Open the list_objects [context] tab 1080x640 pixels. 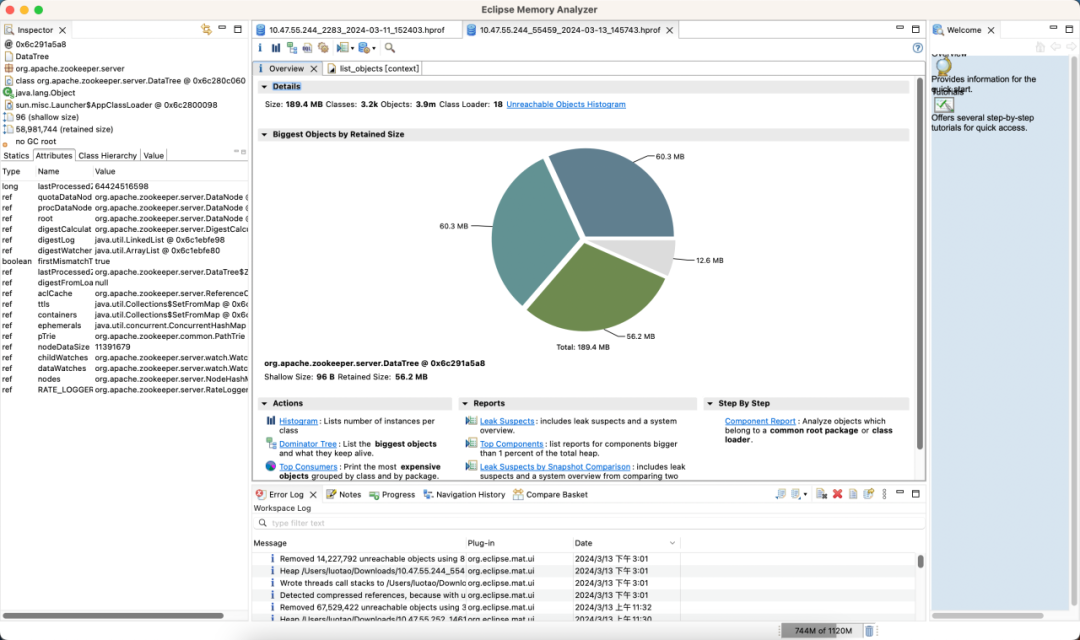(373, 69)
